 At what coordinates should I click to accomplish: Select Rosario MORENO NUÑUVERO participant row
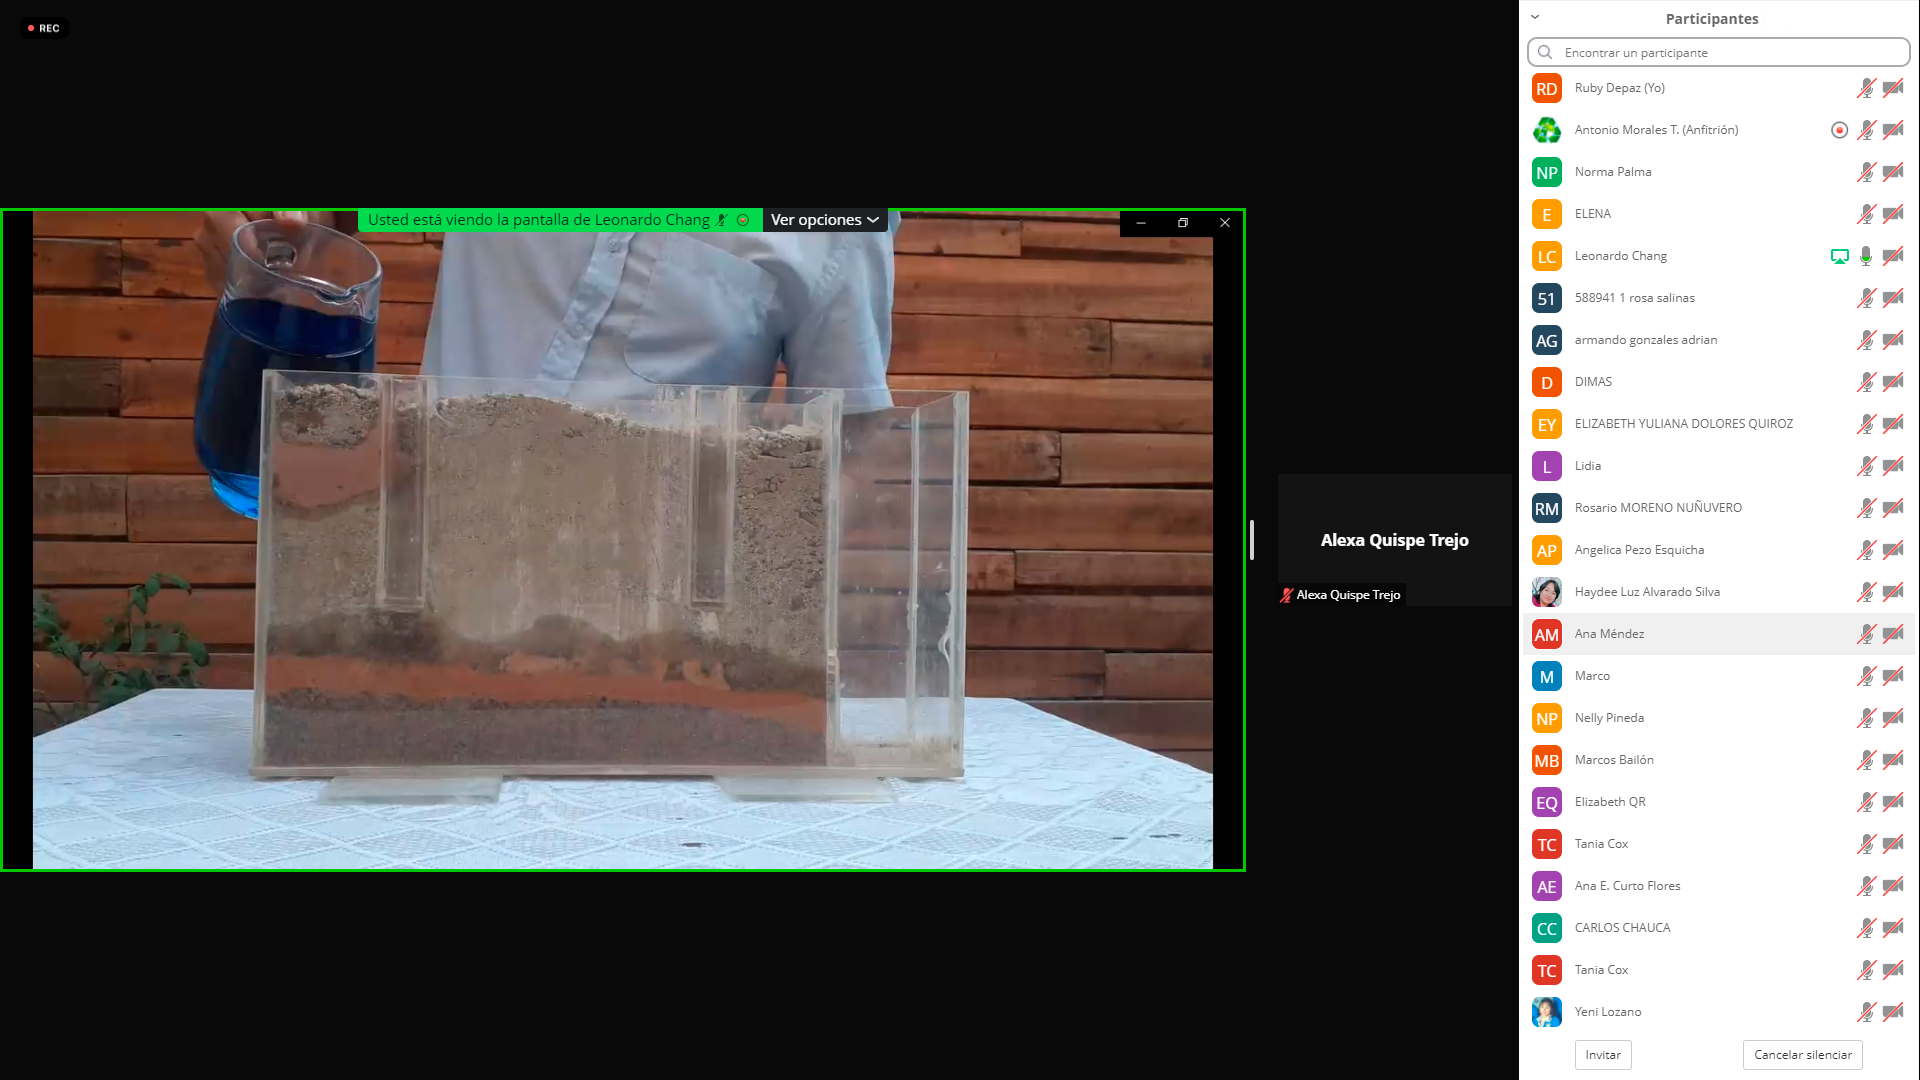point(1718,508)
